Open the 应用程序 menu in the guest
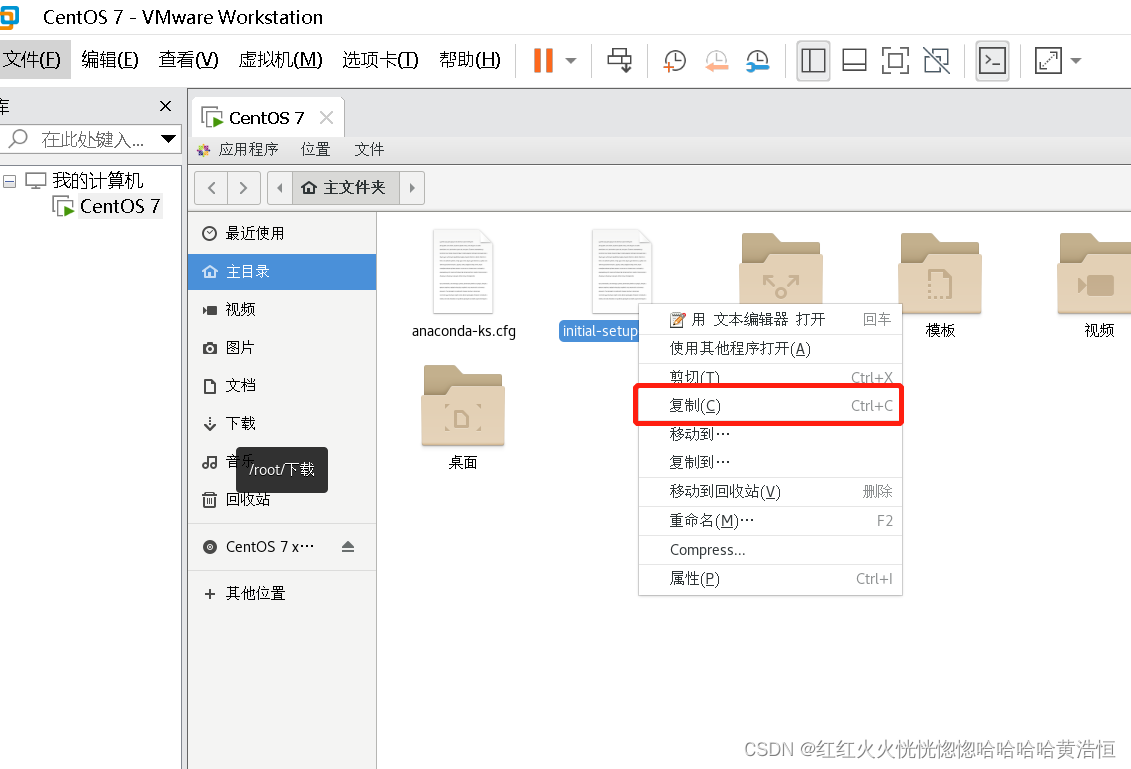 [248, 149]
